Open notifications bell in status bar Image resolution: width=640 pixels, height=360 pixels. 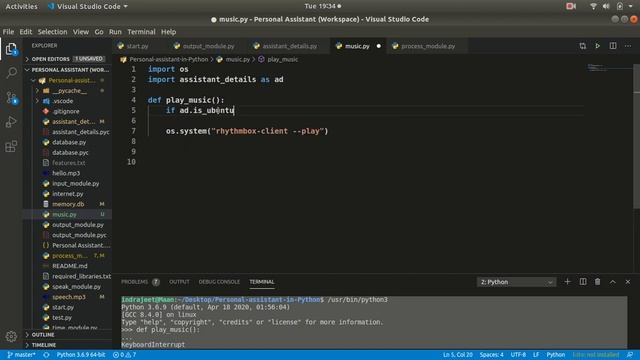[630, 355]
